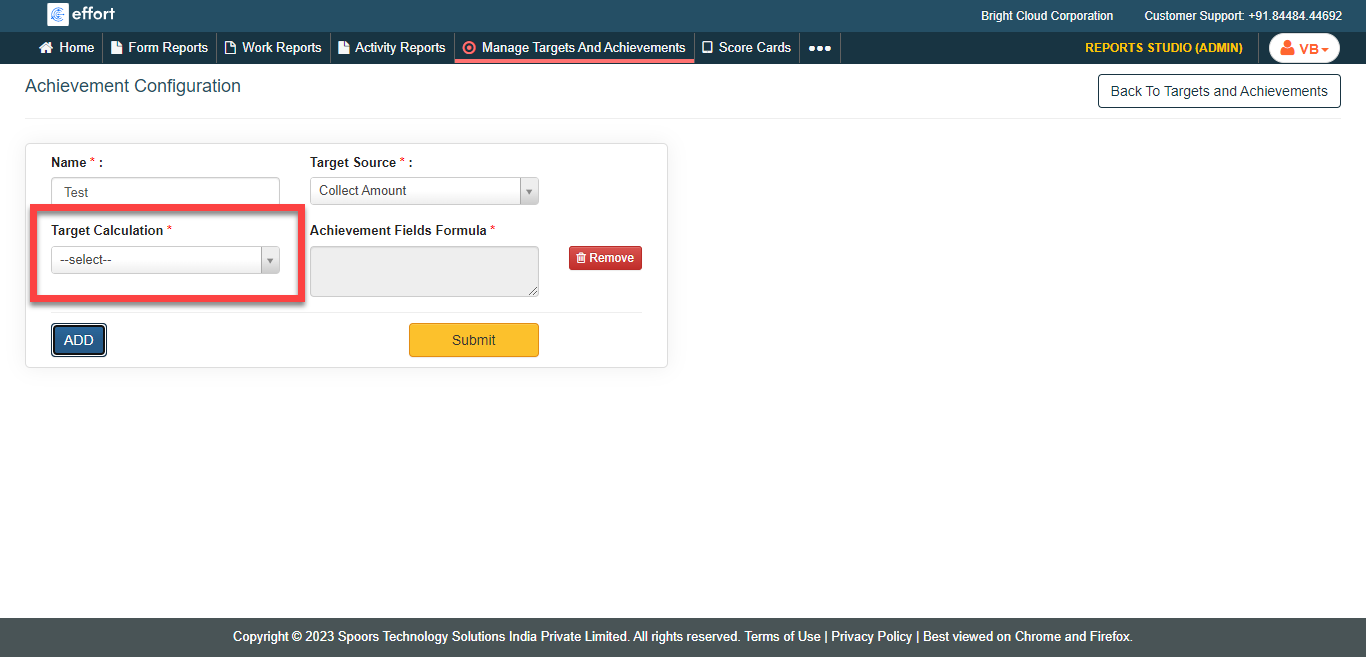1366x657 pixels.
Task: Open Privacy Policy link
Action: tap(871, 636)
